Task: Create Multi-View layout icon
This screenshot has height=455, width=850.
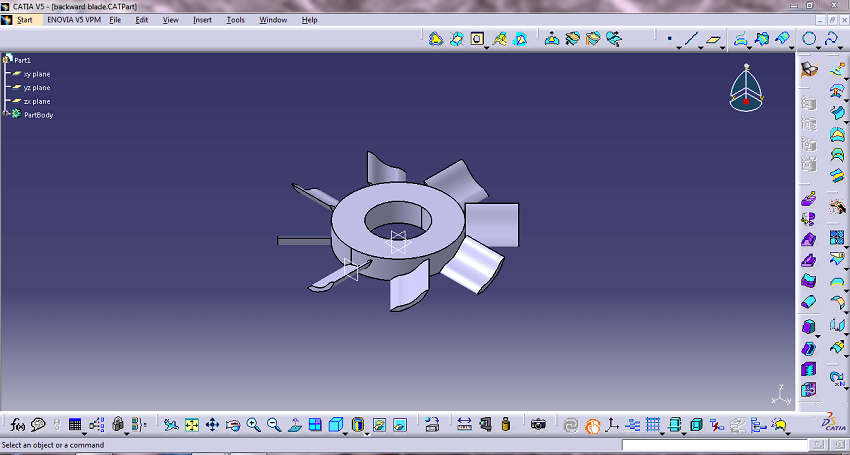Action: pos(315,425)
